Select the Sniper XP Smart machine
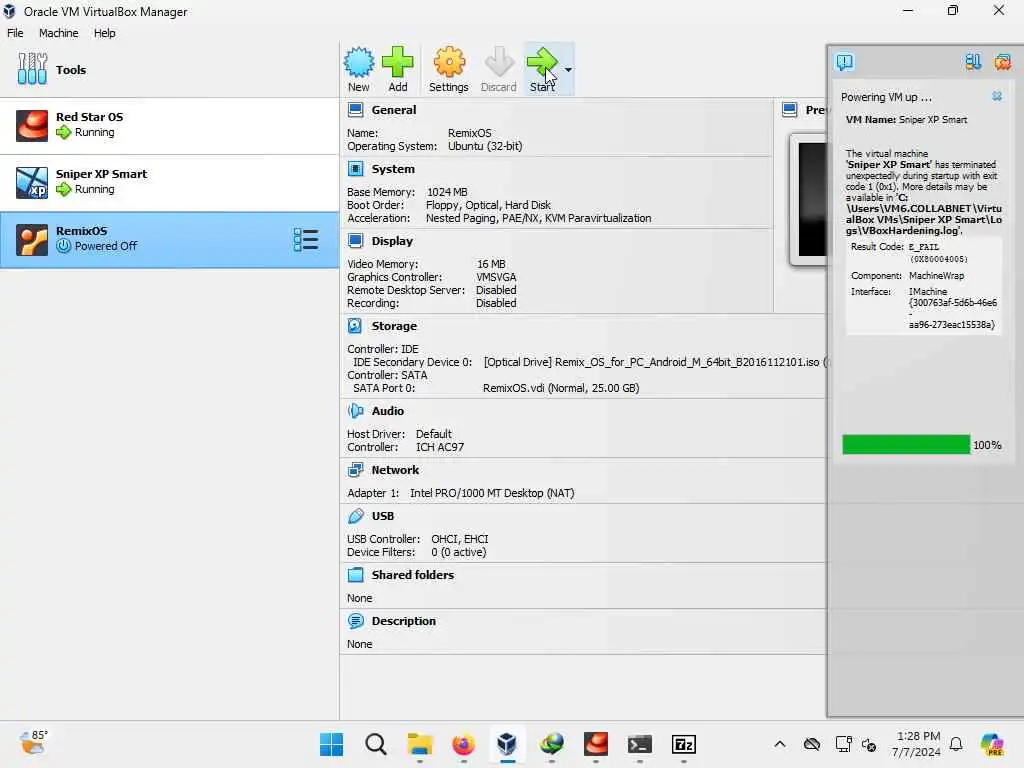Viewport: 1024px width, 768px height. [170, 182]
